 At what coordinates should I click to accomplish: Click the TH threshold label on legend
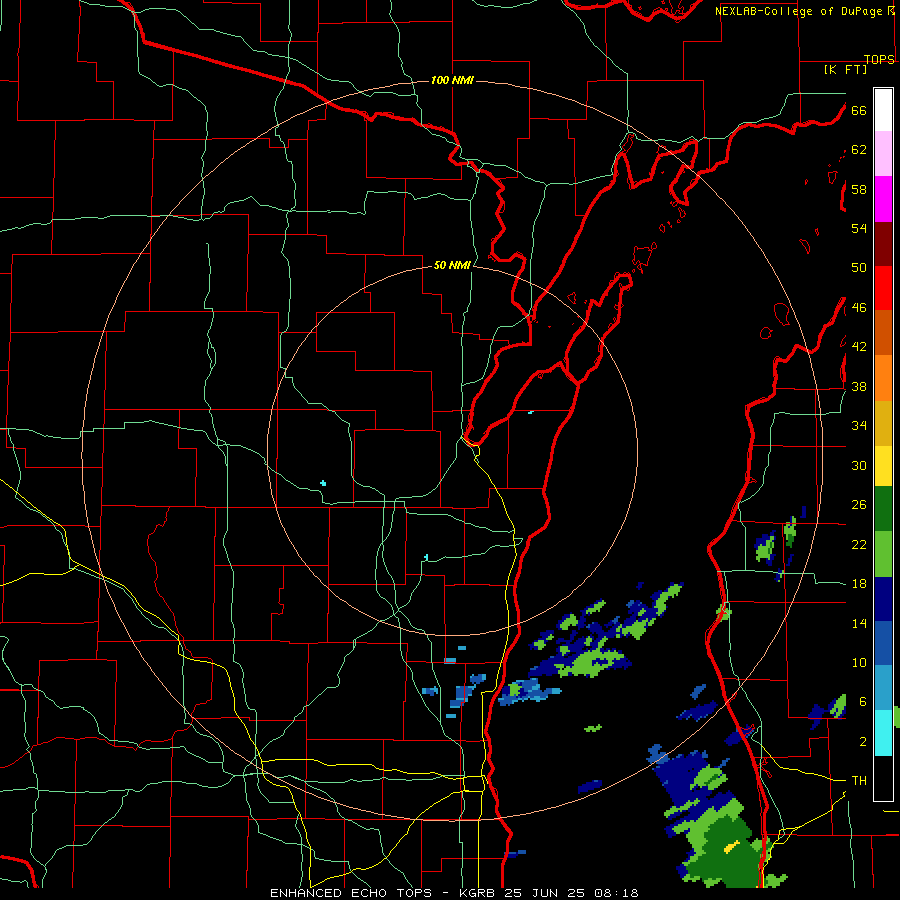859,781
